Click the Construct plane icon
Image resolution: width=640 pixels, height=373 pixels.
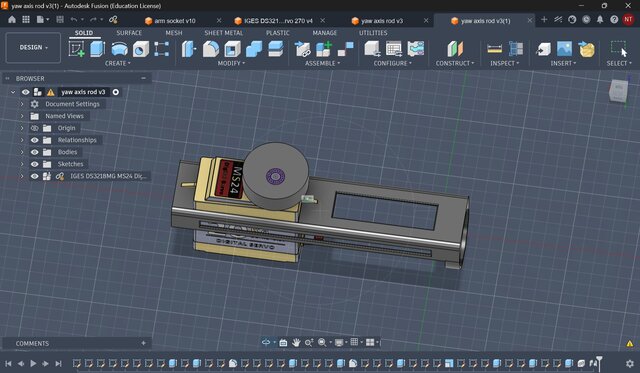[x=455, y=49]
